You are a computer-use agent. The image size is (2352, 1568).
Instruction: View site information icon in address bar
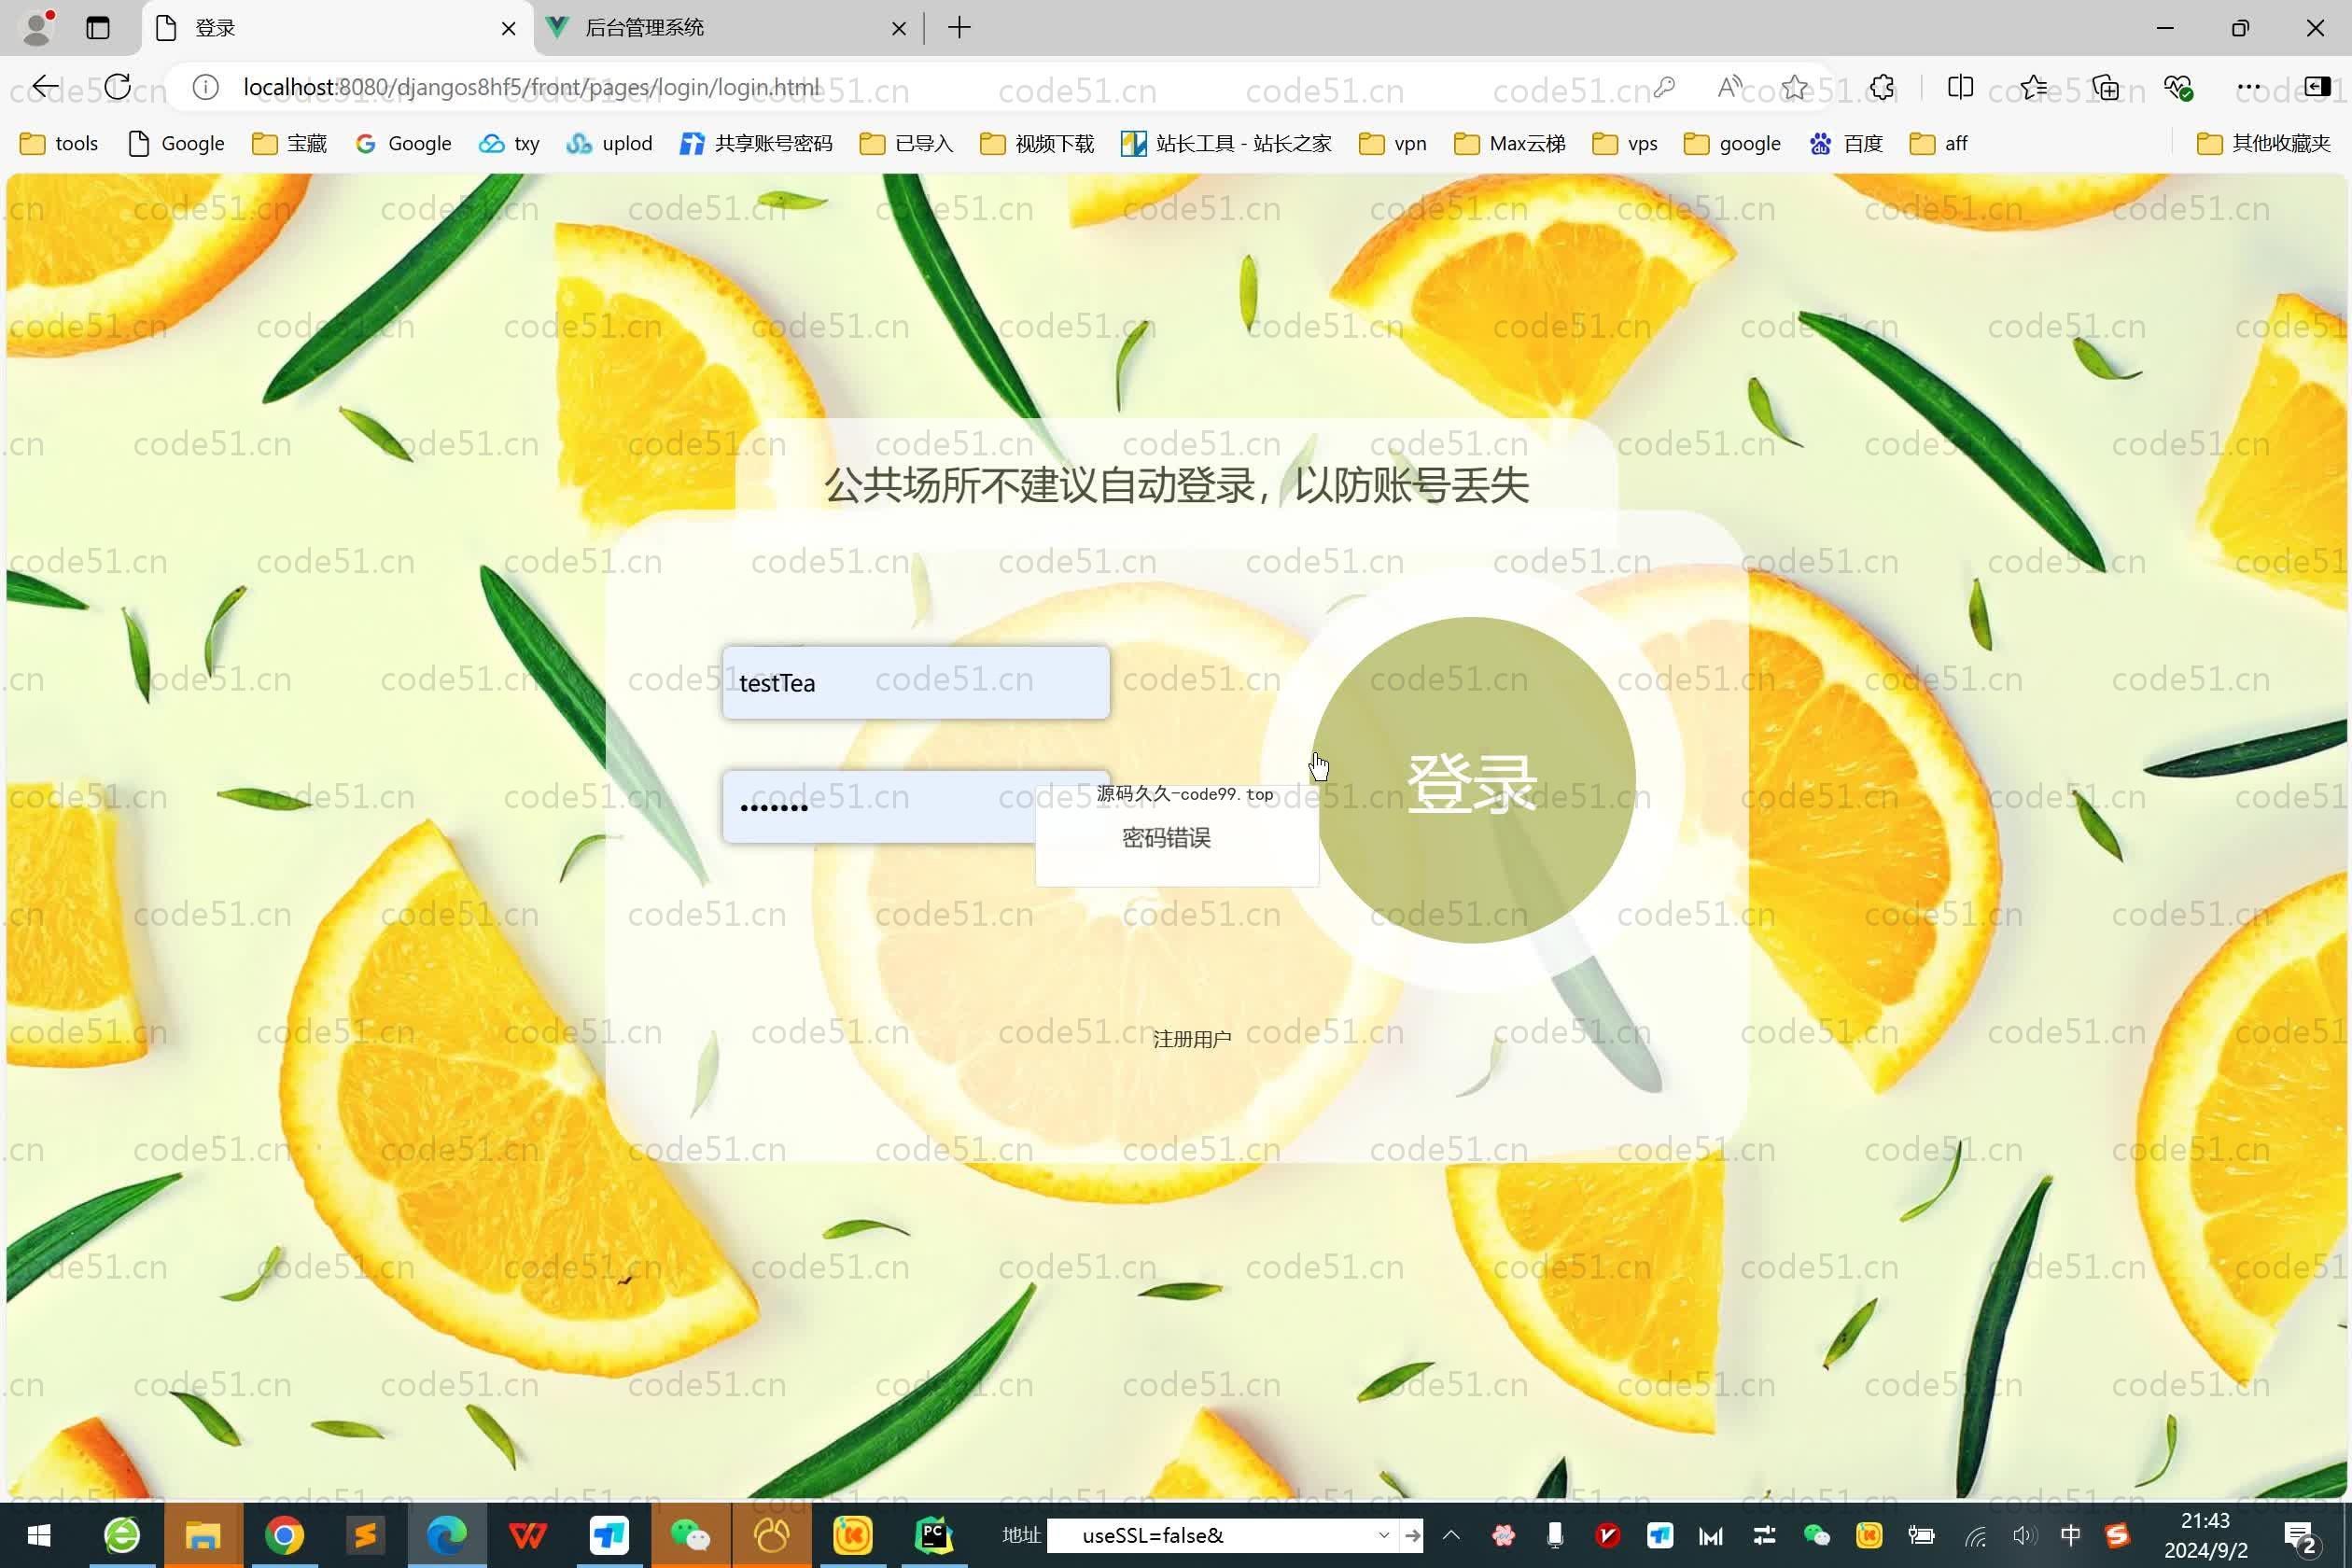point(206,87)
